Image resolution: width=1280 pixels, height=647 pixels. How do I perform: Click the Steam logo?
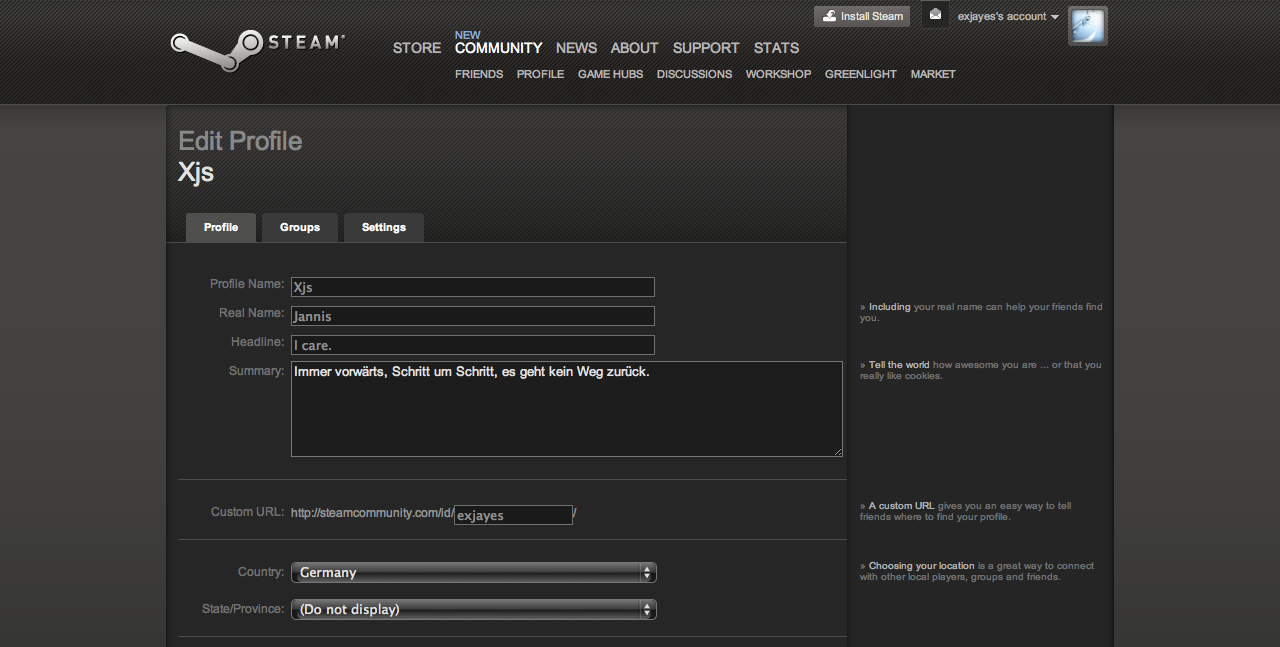(x=257, y=50)
